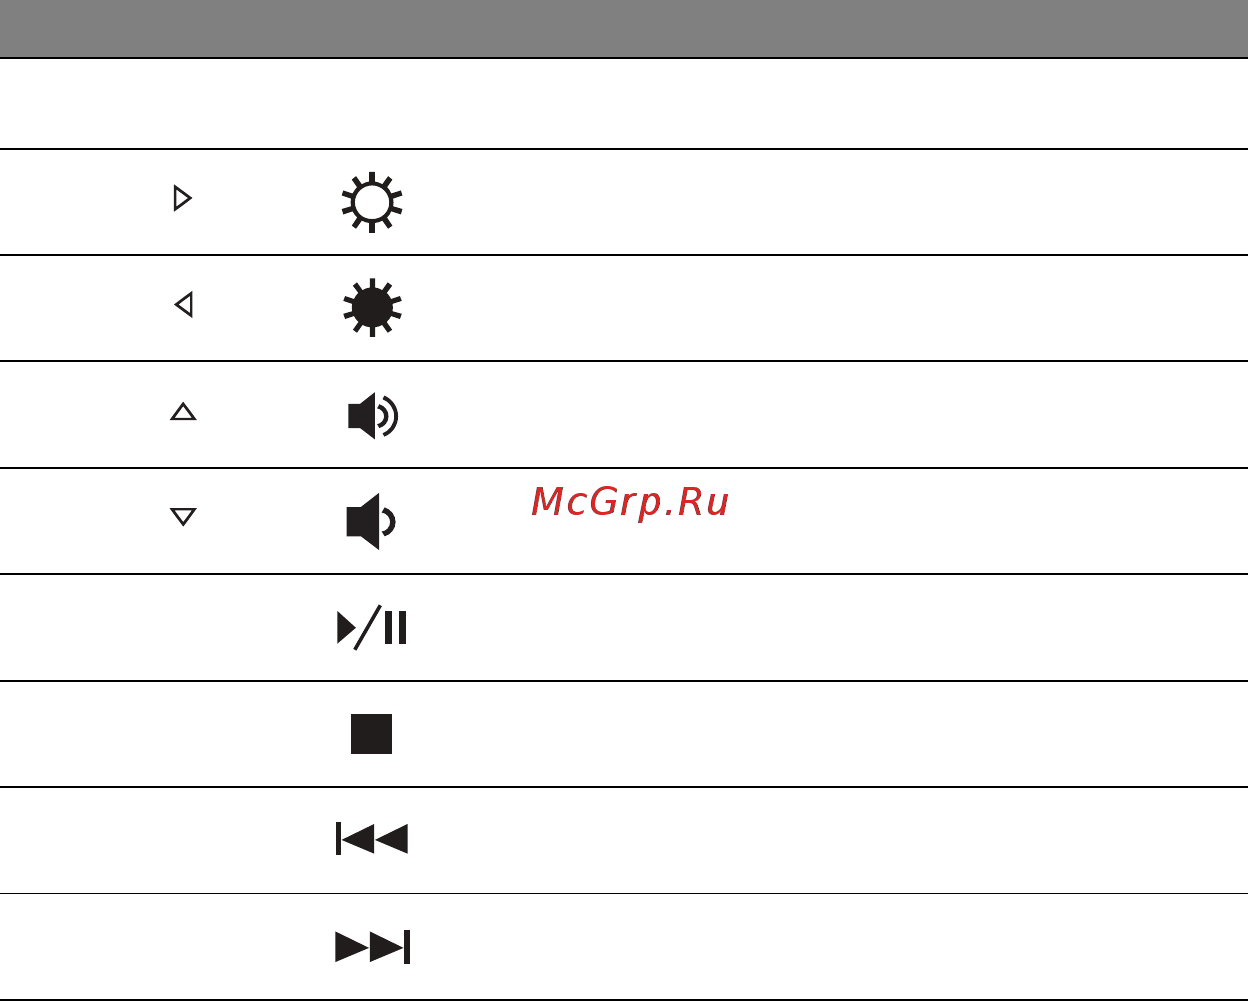Click the filled sun brightness down icon

[372, 307]
